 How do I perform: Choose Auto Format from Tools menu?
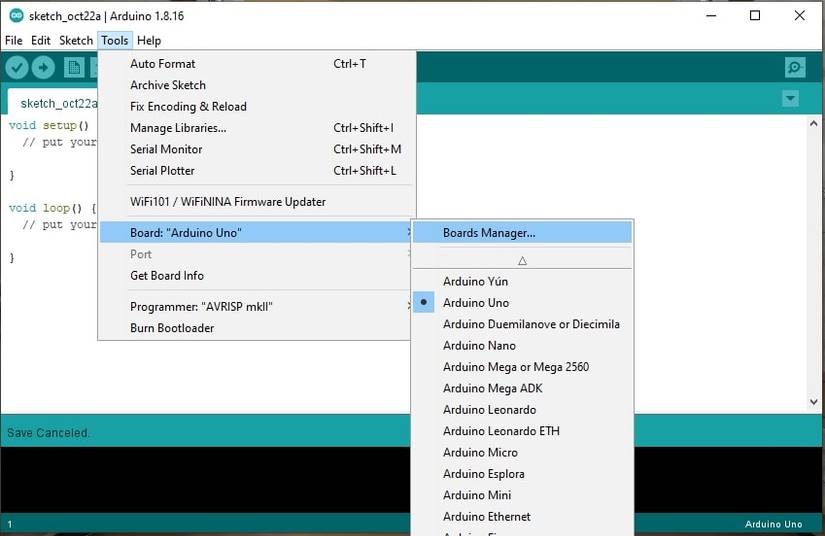click(x=255, y=64)
